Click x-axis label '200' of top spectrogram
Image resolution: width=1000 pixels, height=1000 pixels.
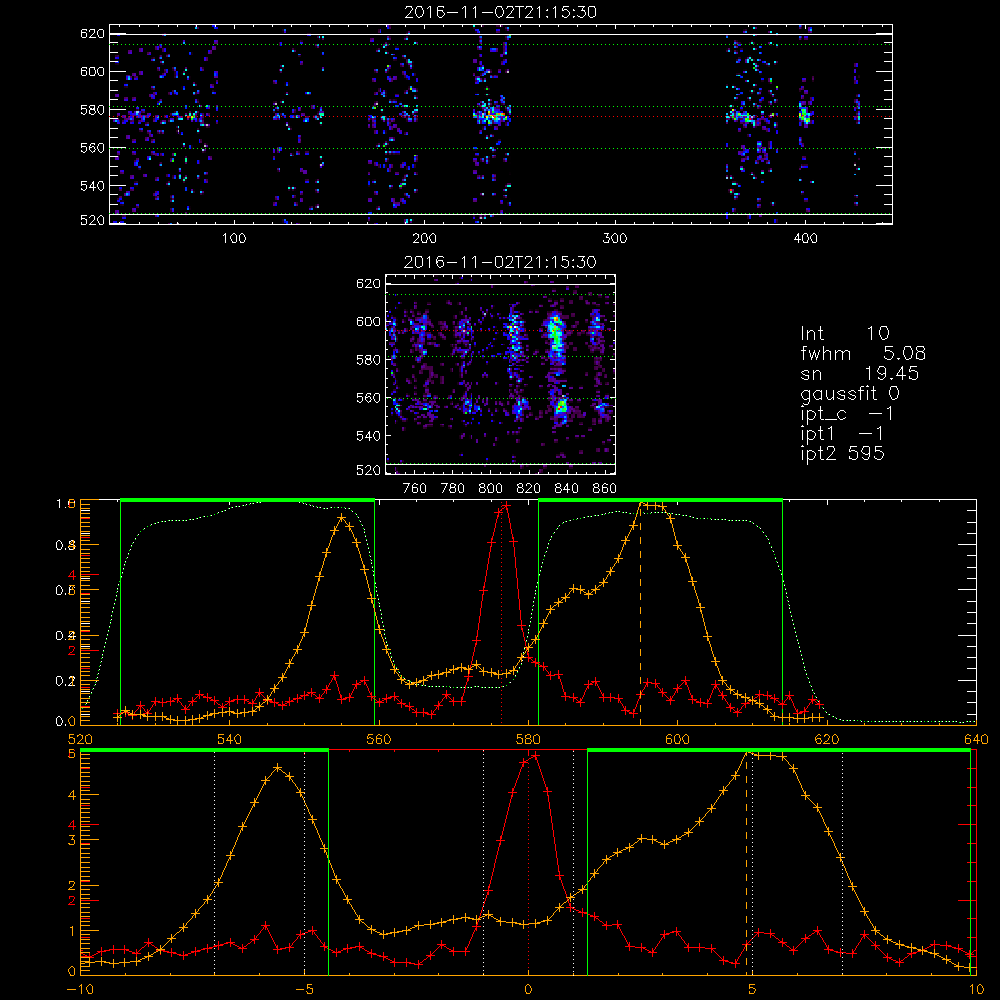pos(424,239)
